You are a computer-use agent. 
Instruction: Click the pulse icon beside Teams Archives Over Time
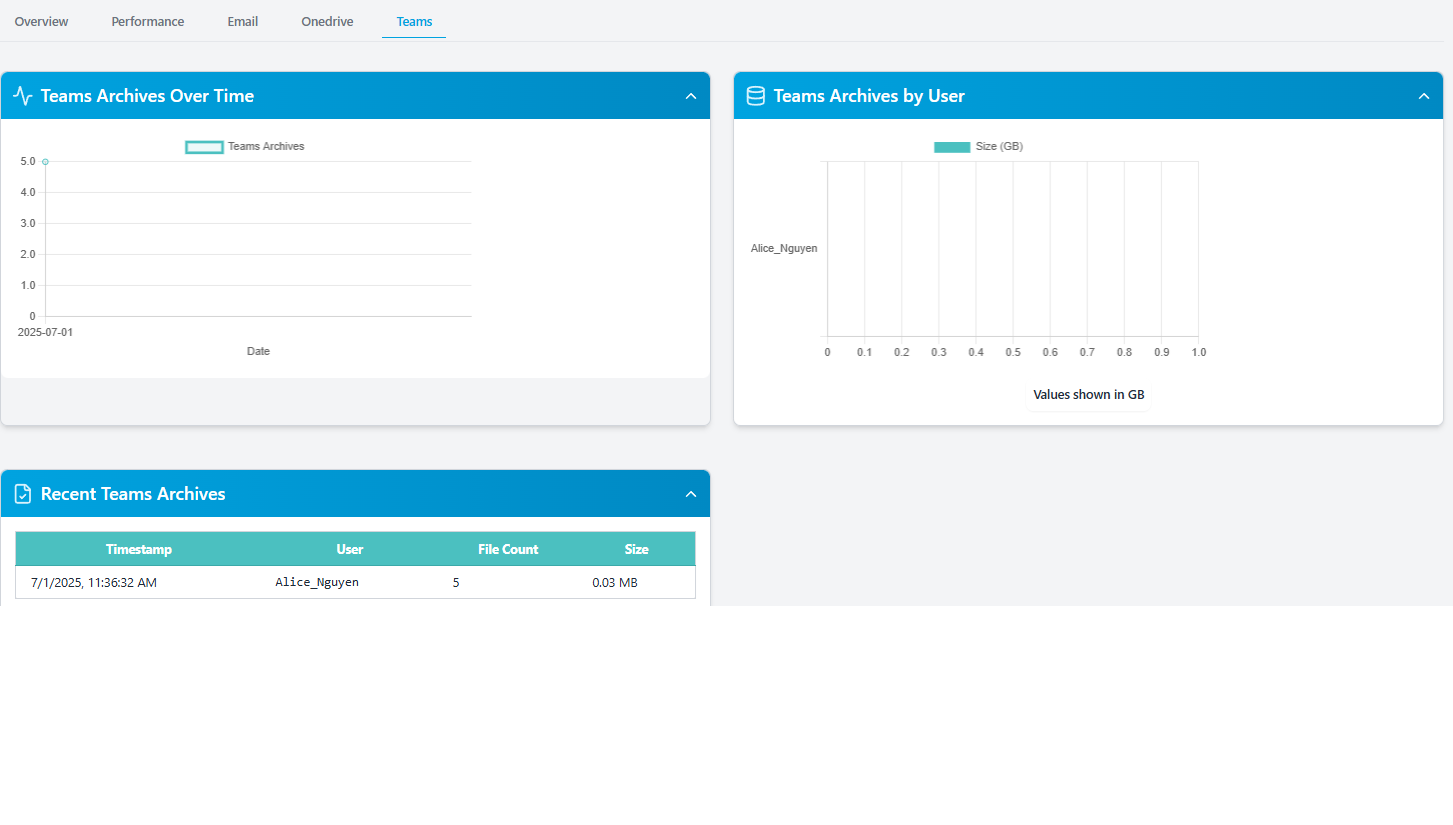point(23,96)
